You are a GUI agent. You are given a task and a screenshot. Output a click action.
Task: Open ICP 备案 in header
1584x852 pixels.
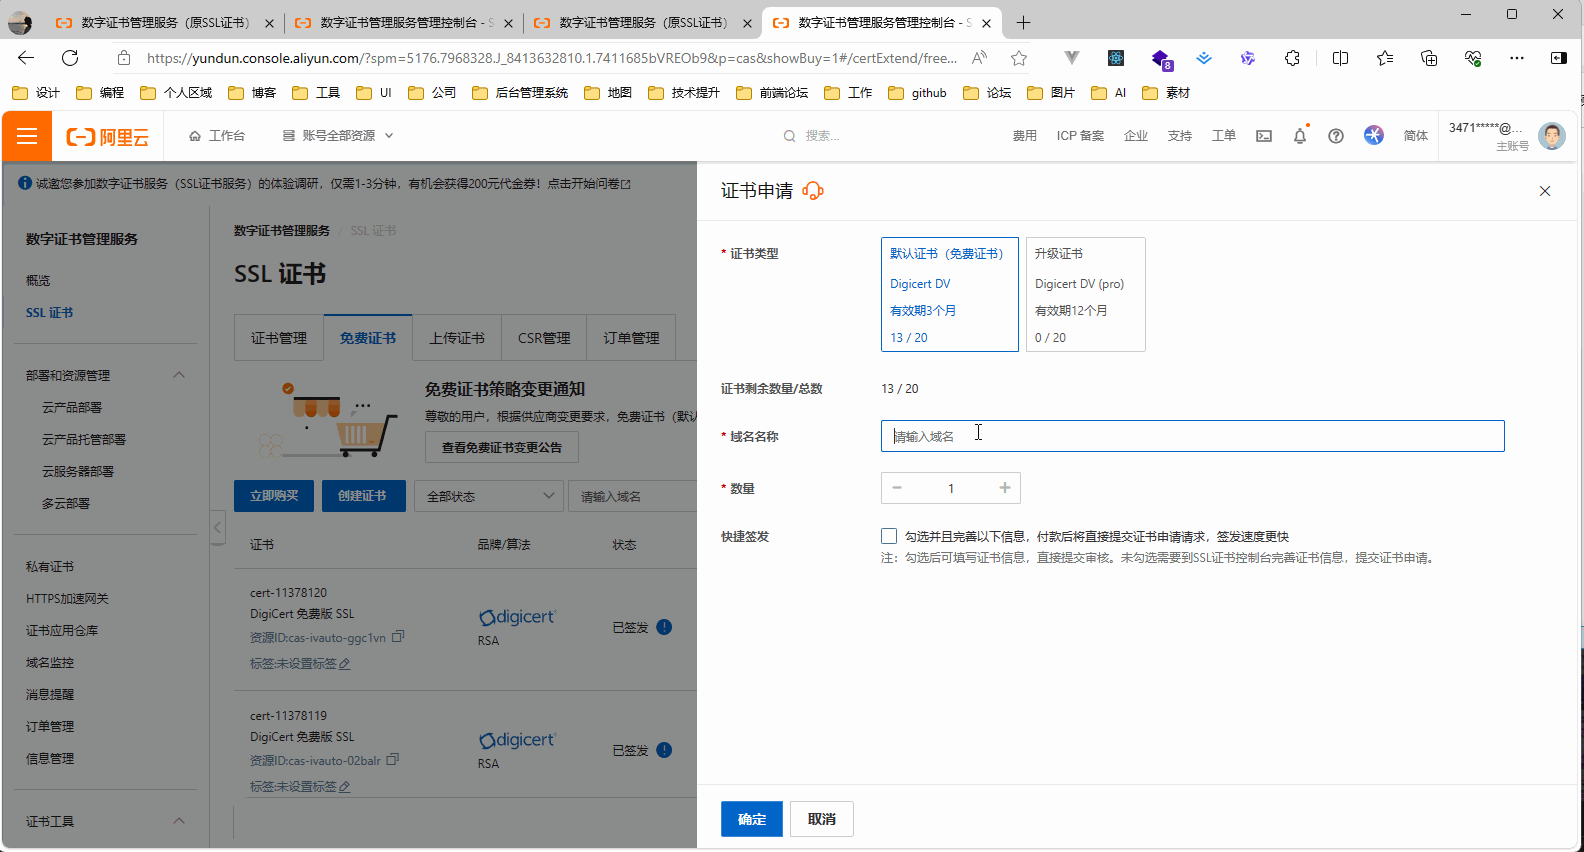tap(1080, 136)
